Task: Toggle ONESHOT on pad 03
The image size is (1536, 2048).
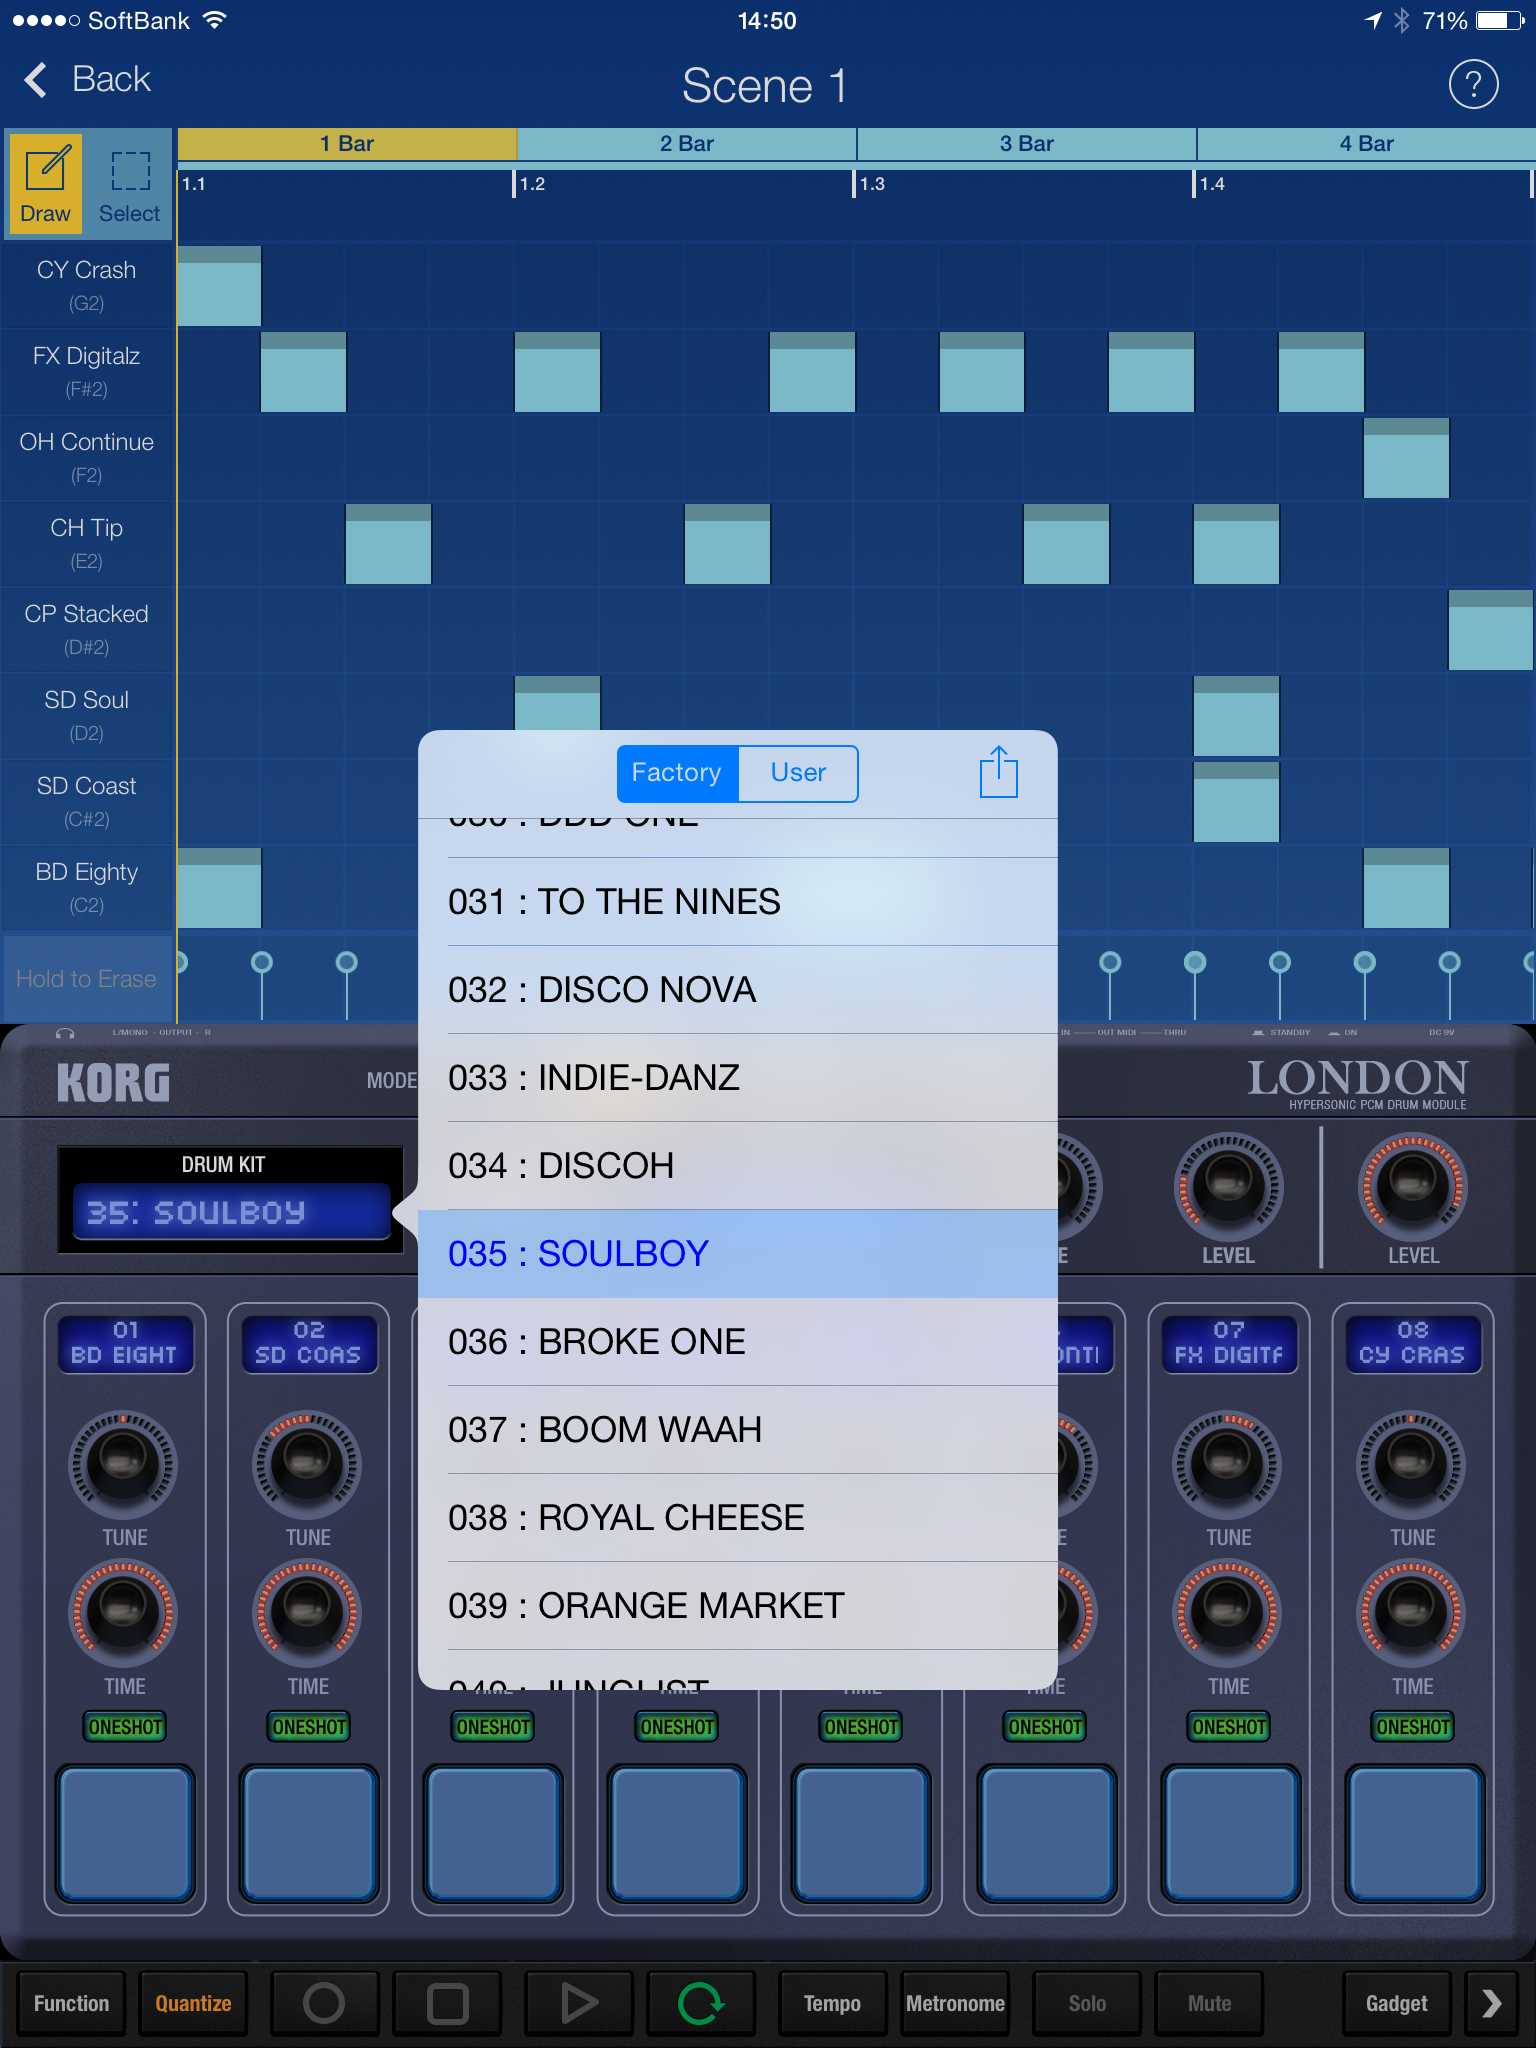Action: [x=493, y=1727]
